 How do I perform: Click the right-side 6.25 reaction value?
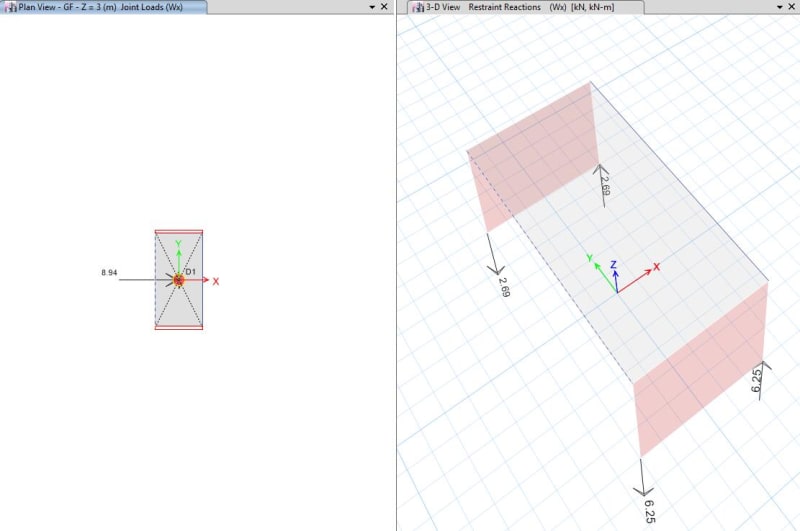click(x=756, y=381)
